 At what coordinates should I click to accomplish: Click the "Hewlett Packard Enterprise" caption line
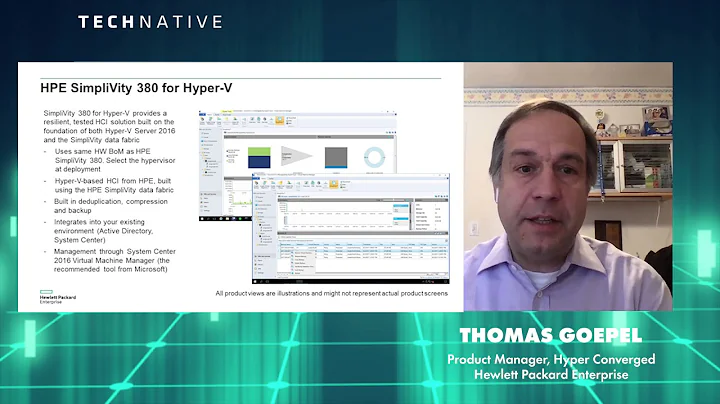point(551,375)
